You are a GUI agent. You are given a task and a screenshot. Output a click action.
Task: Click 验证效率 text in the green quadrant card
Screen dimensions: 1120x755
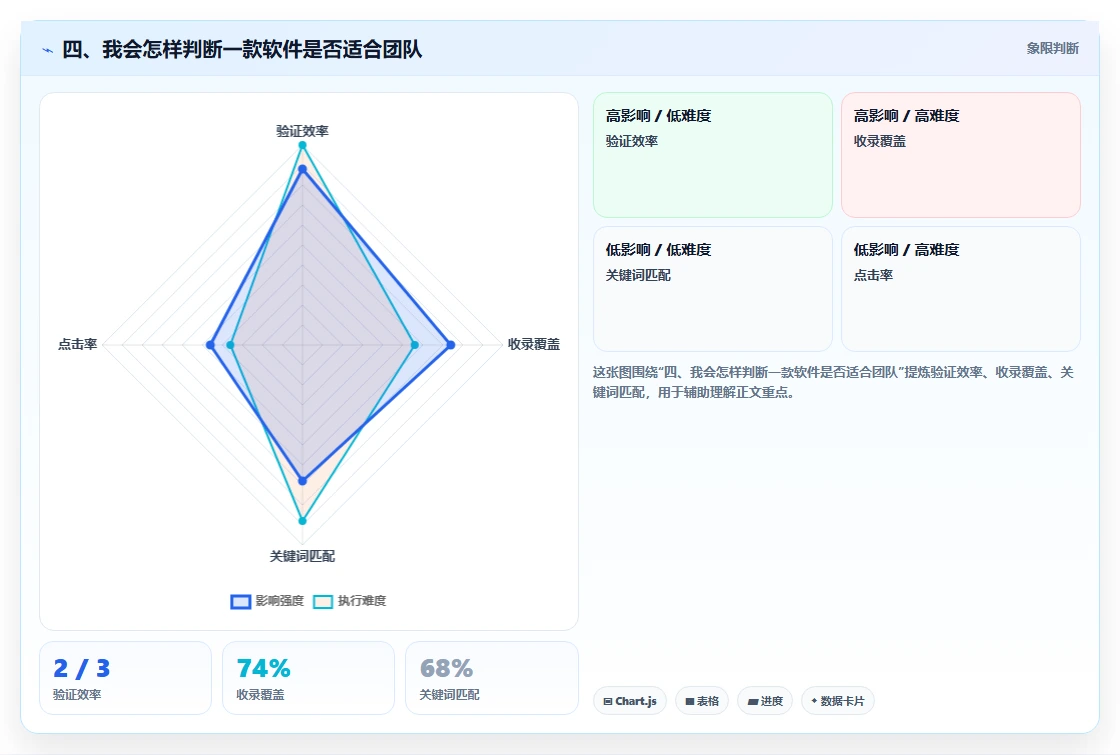632,141
